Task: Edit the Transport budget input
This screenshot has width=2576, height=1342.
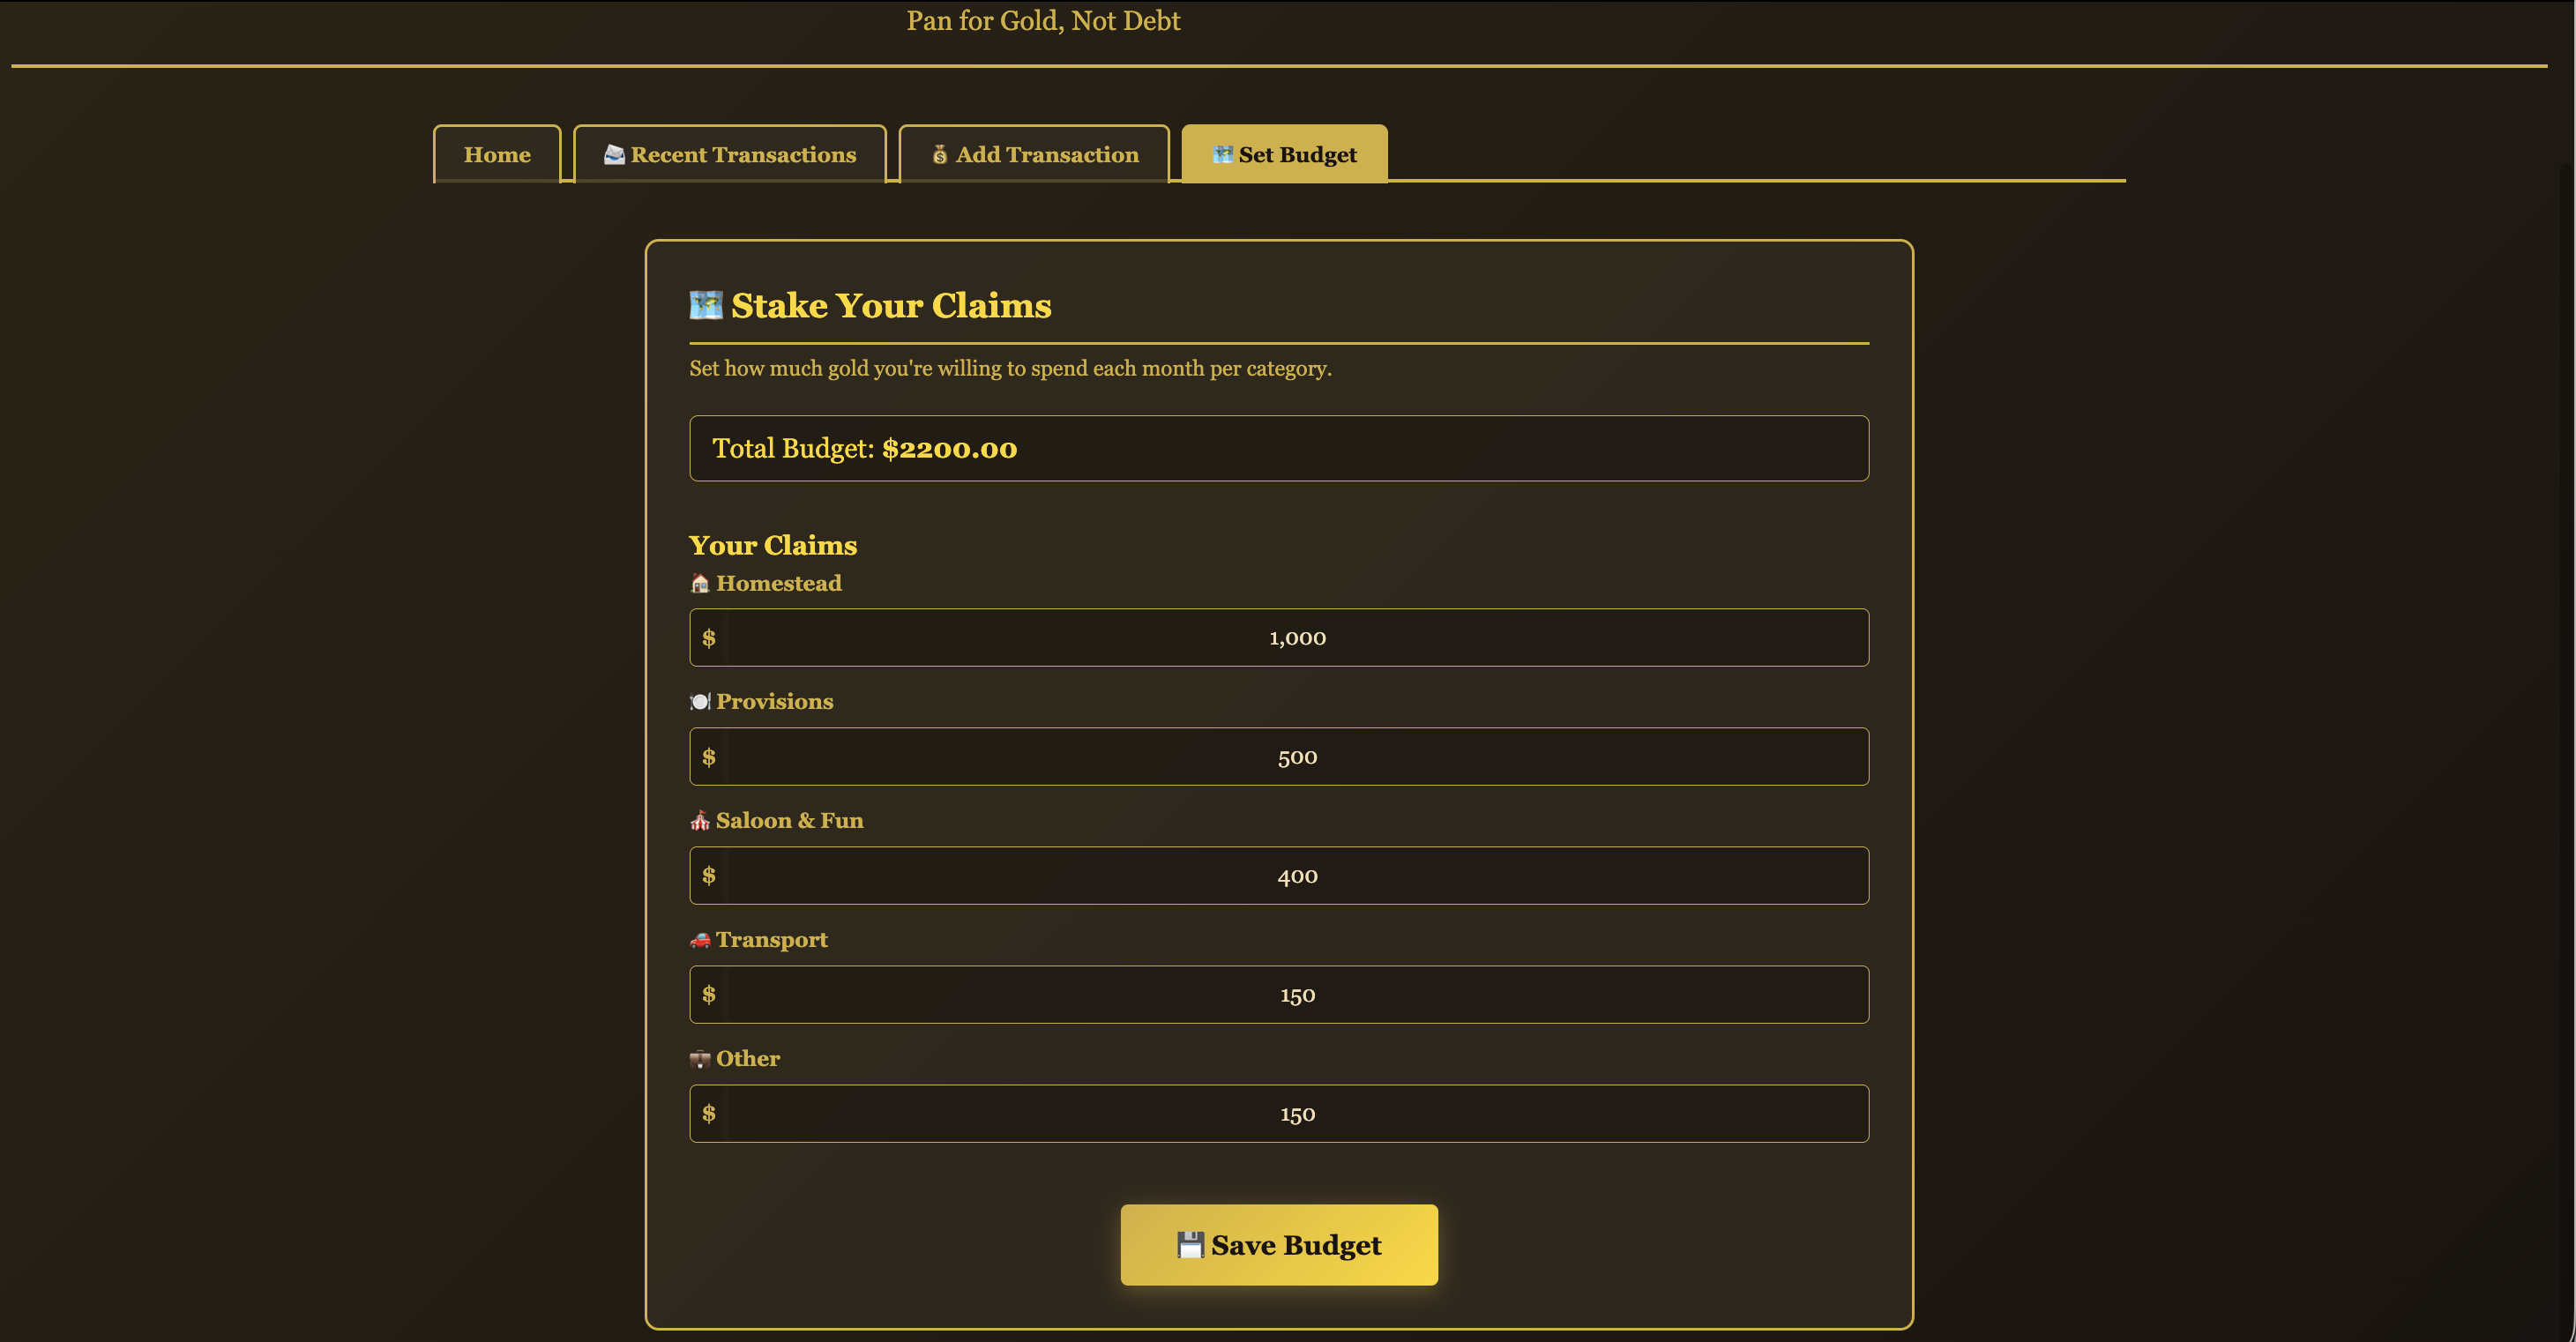Action: [x=1296, y=995]
